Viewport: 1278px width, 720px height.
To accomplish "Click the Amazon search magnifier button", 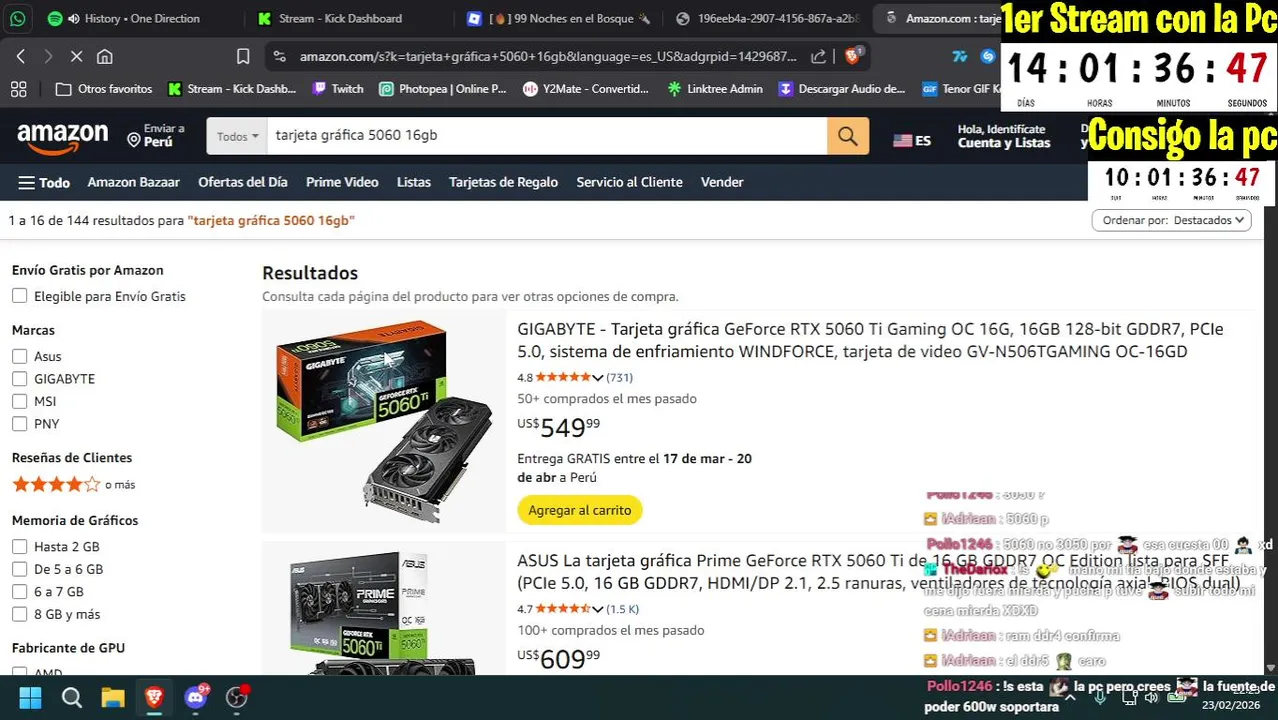I will click(x=848, y=136).
